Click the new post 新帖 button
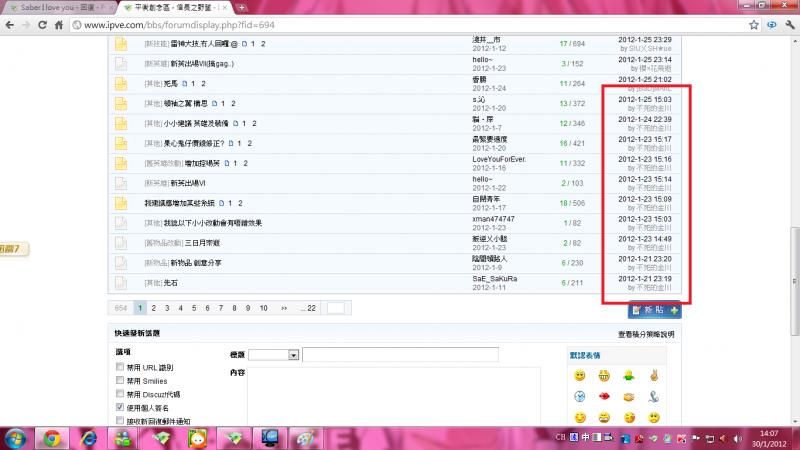This screenshot has height=450, width=800. tap(655, 310)
